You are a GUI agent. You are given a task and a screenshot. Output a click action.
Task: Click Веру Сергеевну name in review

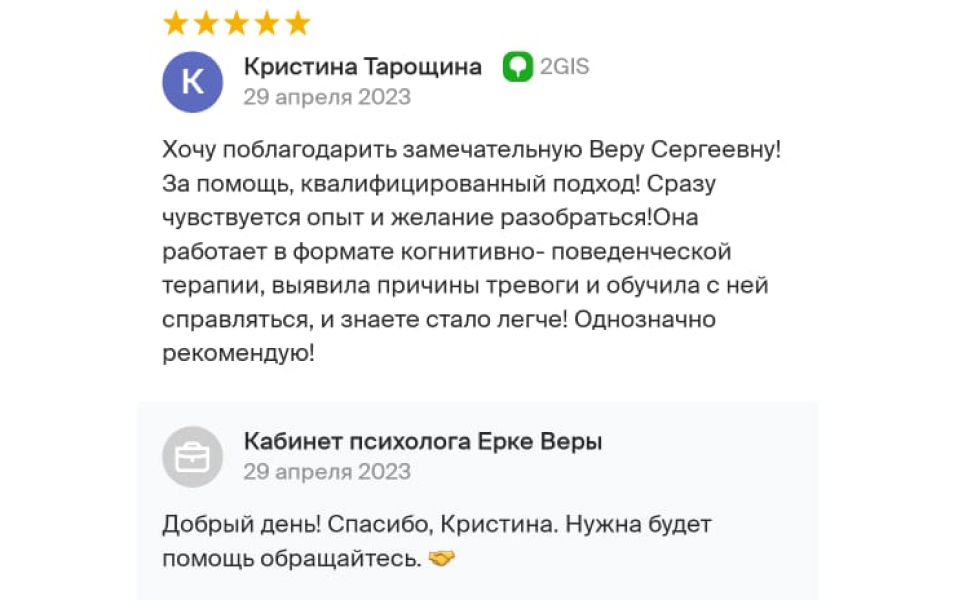click(685, 149)
